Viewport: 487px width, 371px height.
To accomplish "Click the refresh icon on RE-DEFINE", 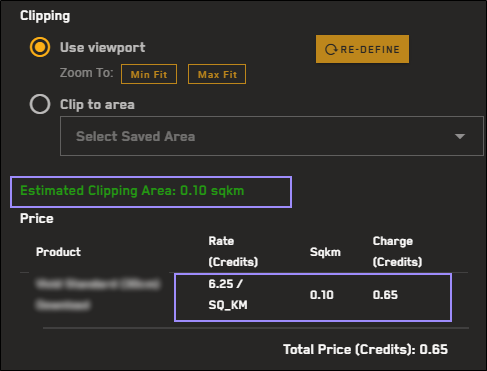I will [x=331, y=49].
